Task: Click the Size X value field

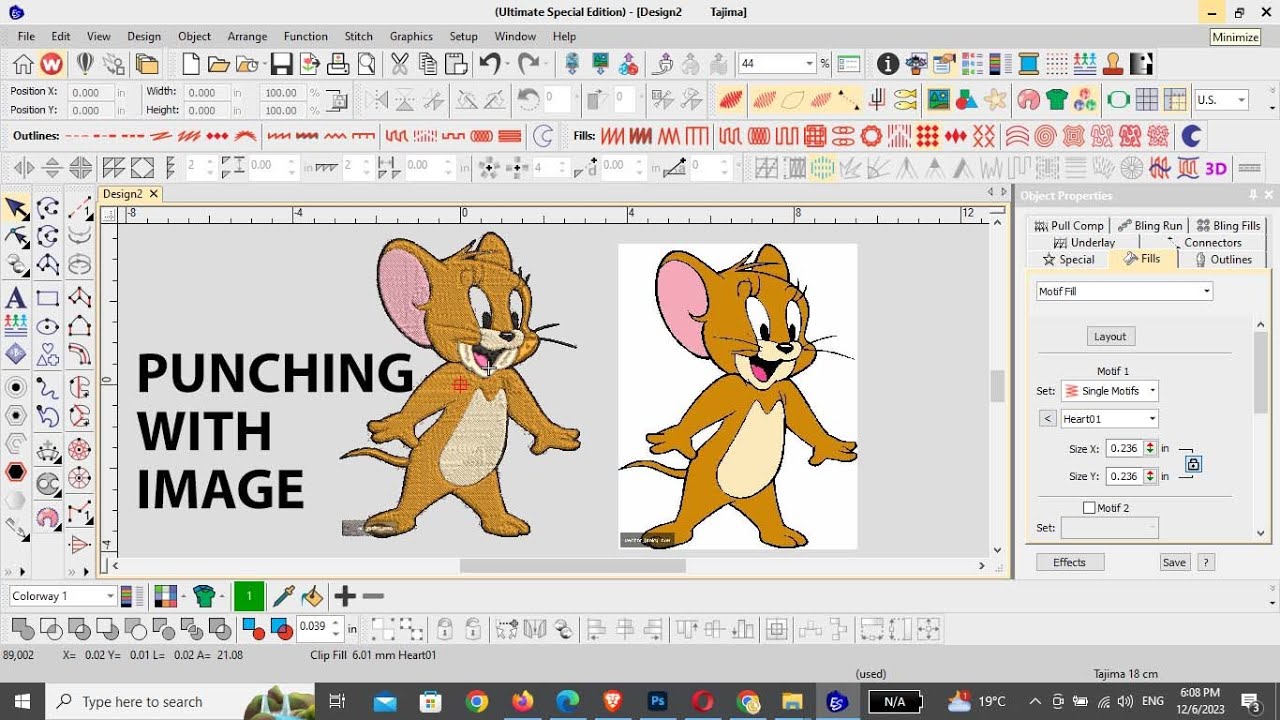Action: (x=1125, y=448)
